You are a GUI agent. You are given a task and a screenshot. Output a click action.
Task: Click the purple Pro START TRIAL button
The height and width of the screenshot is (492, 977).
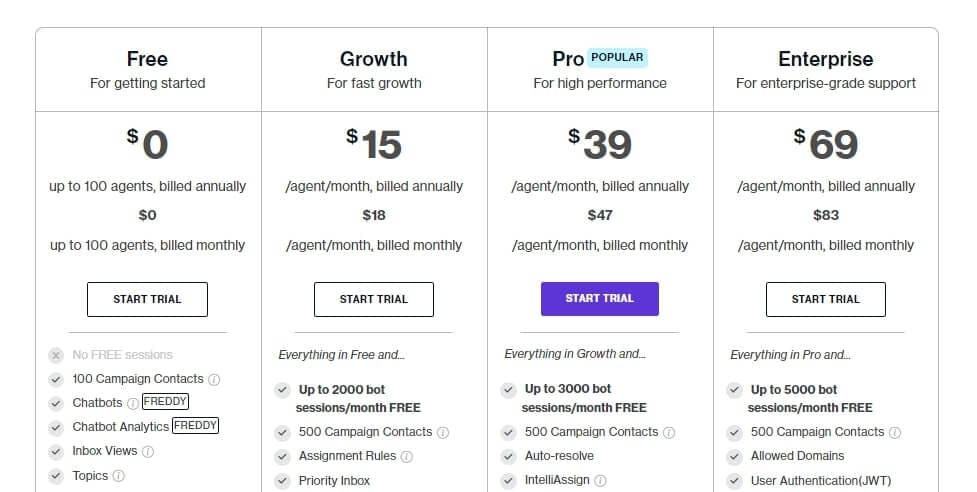599,299
